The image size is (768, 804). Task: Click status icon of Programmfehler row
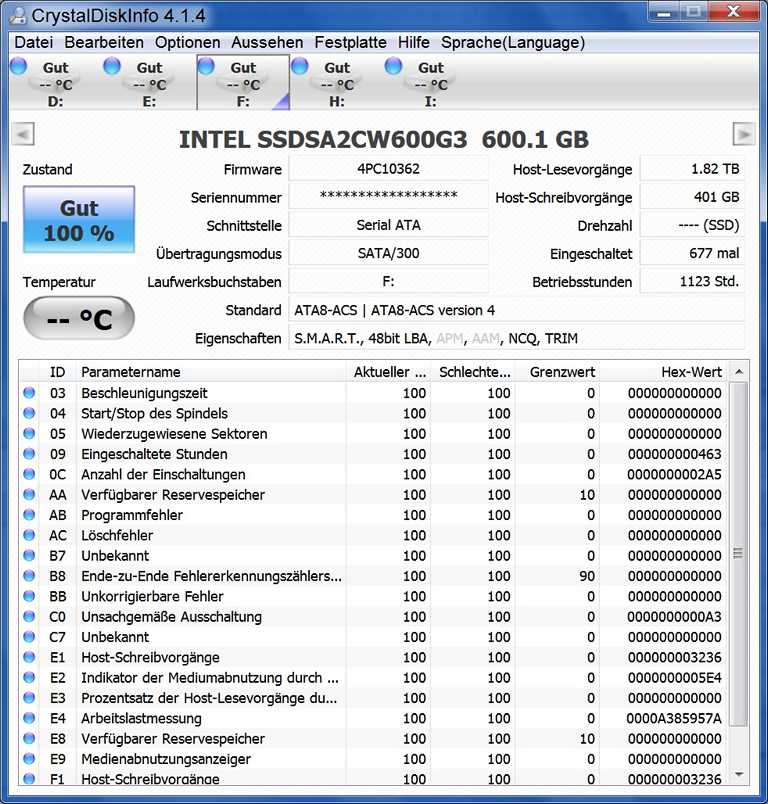pyautogui.click(x=29, y=515)
